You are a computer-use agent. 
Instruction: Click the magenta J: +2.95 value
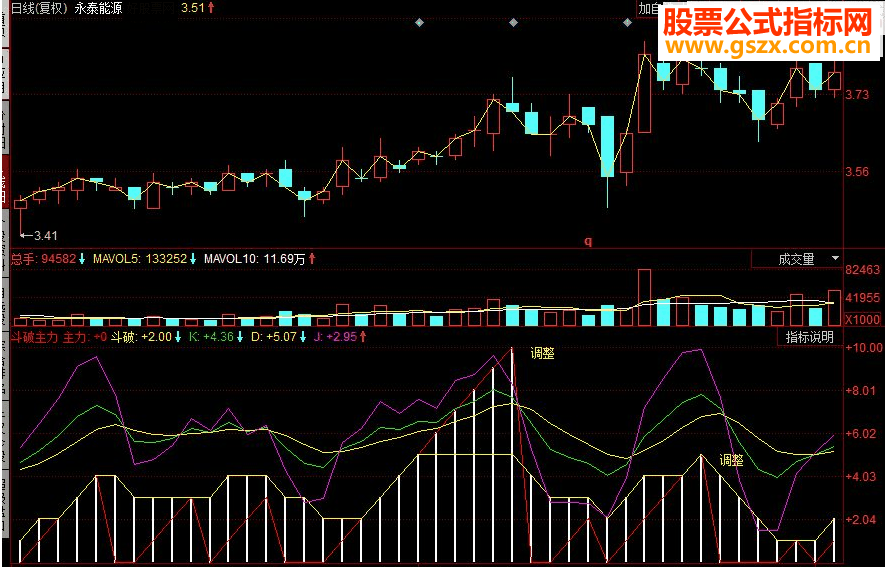pos(335,337)
